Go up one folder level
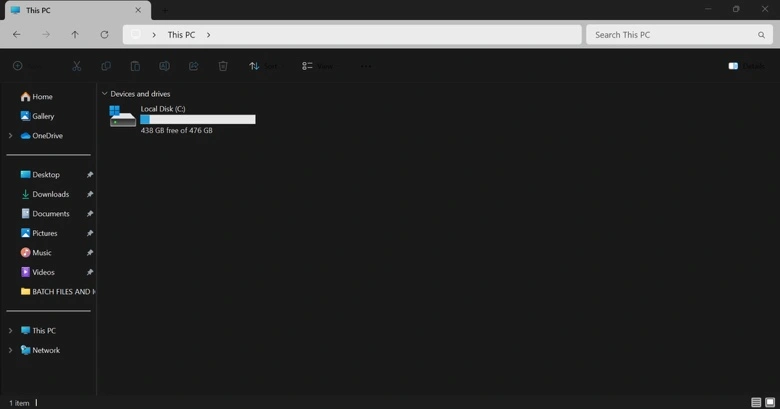 tap(75, 34)
